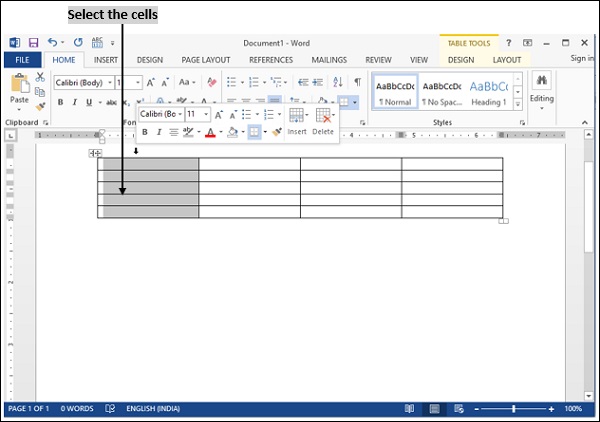600x422 pixels.
Task: Click the Insert table icon in mini toolbar
Action: coord(297,118)
